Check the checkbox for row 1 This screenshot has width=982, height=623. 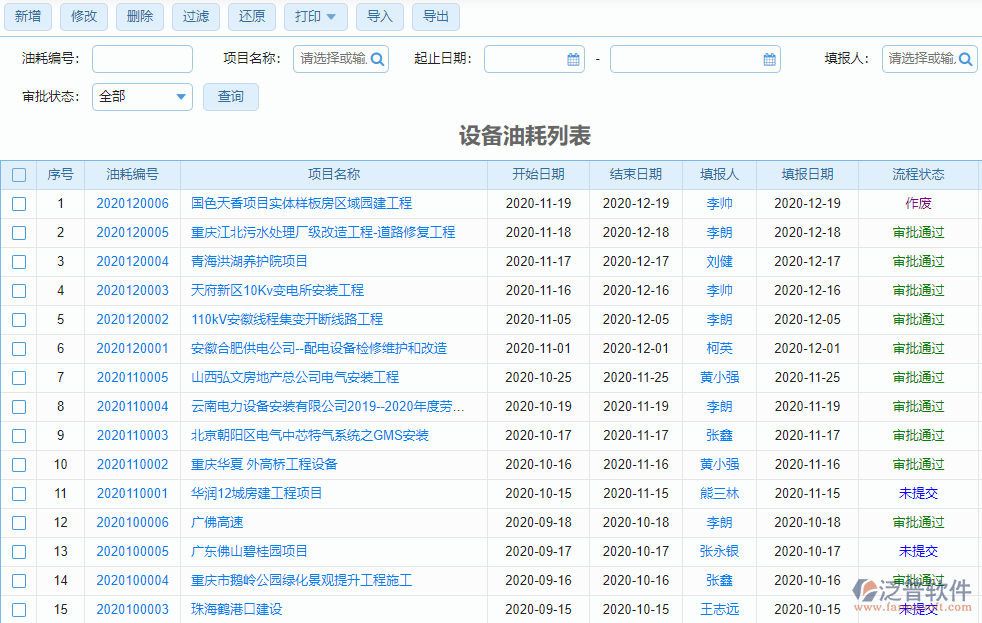(x=18, y=203)
